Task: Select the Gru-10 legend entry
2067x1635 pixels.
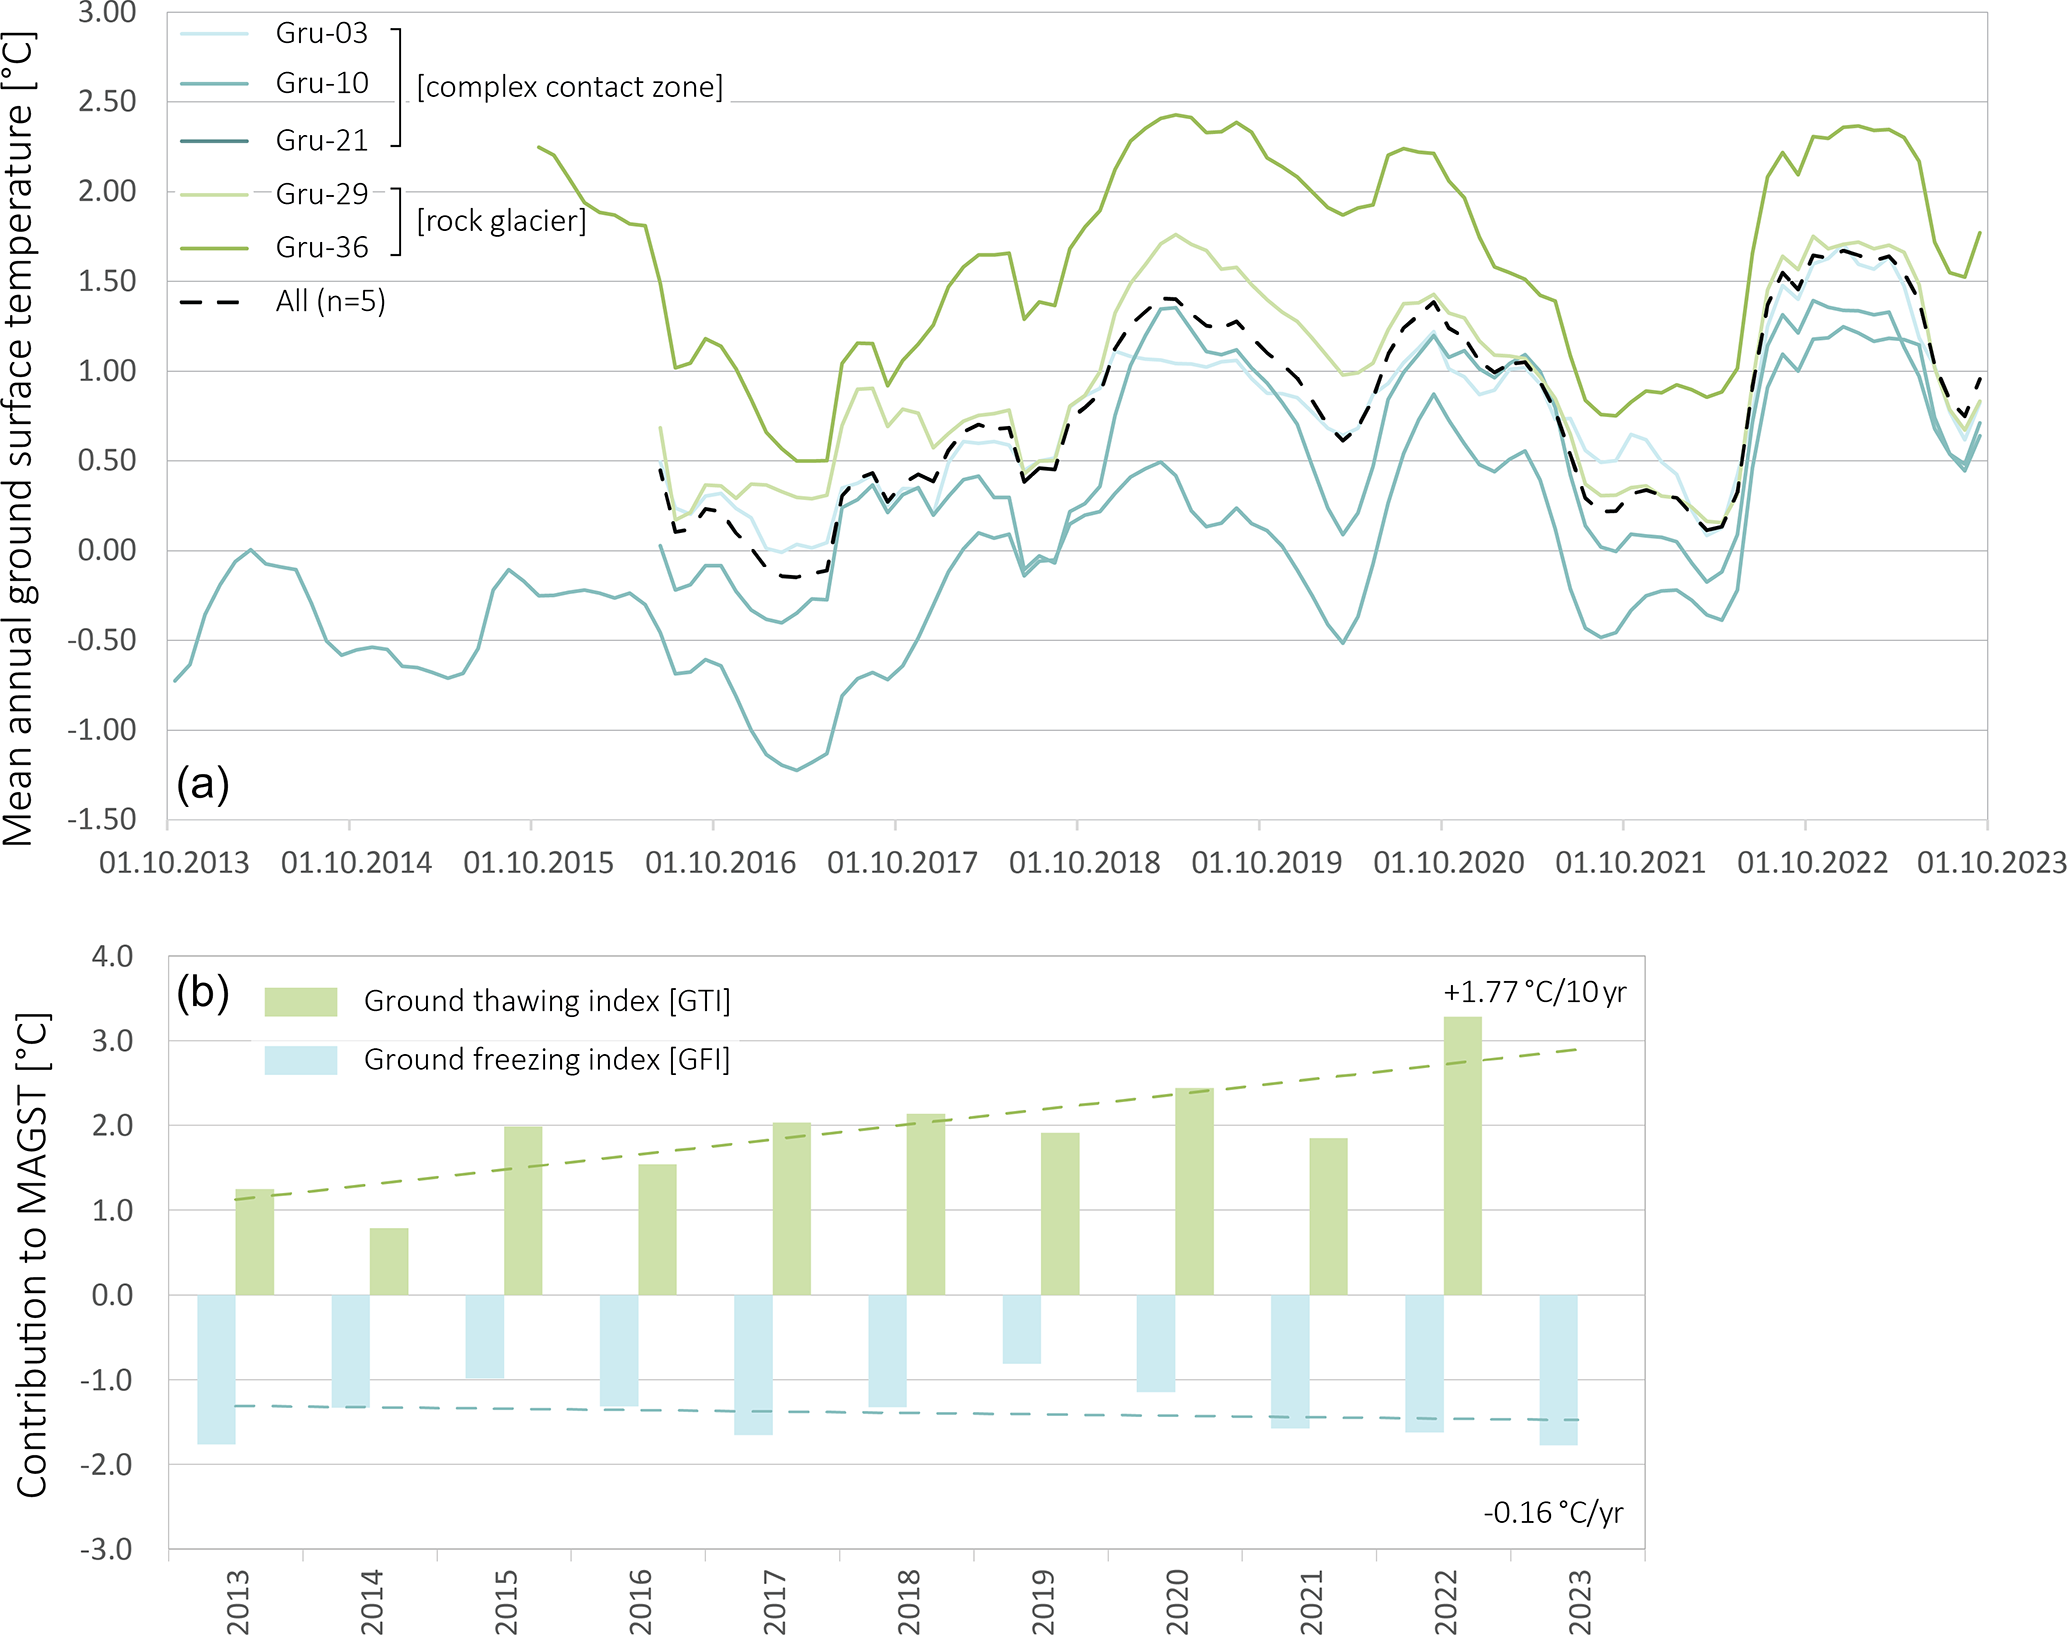Action: [321, 83]
